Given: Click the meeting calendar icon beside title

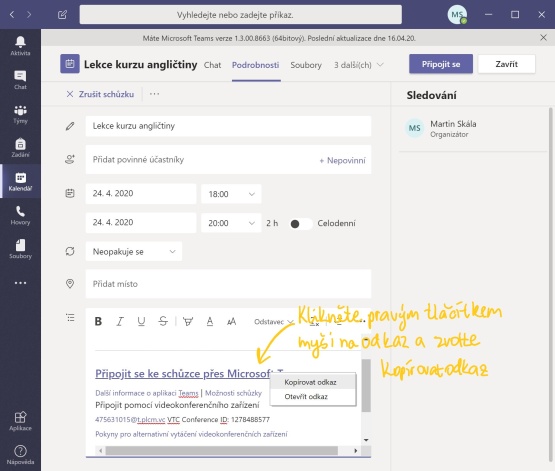Looking at the screenshot, I should coord(70,64).
